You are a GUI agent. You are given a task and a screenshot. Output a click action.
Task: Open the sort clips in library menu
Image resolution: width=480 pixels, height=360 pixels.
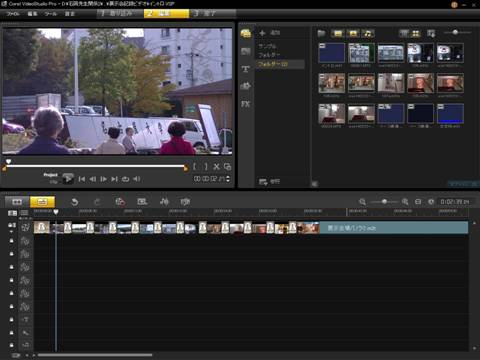431,33
